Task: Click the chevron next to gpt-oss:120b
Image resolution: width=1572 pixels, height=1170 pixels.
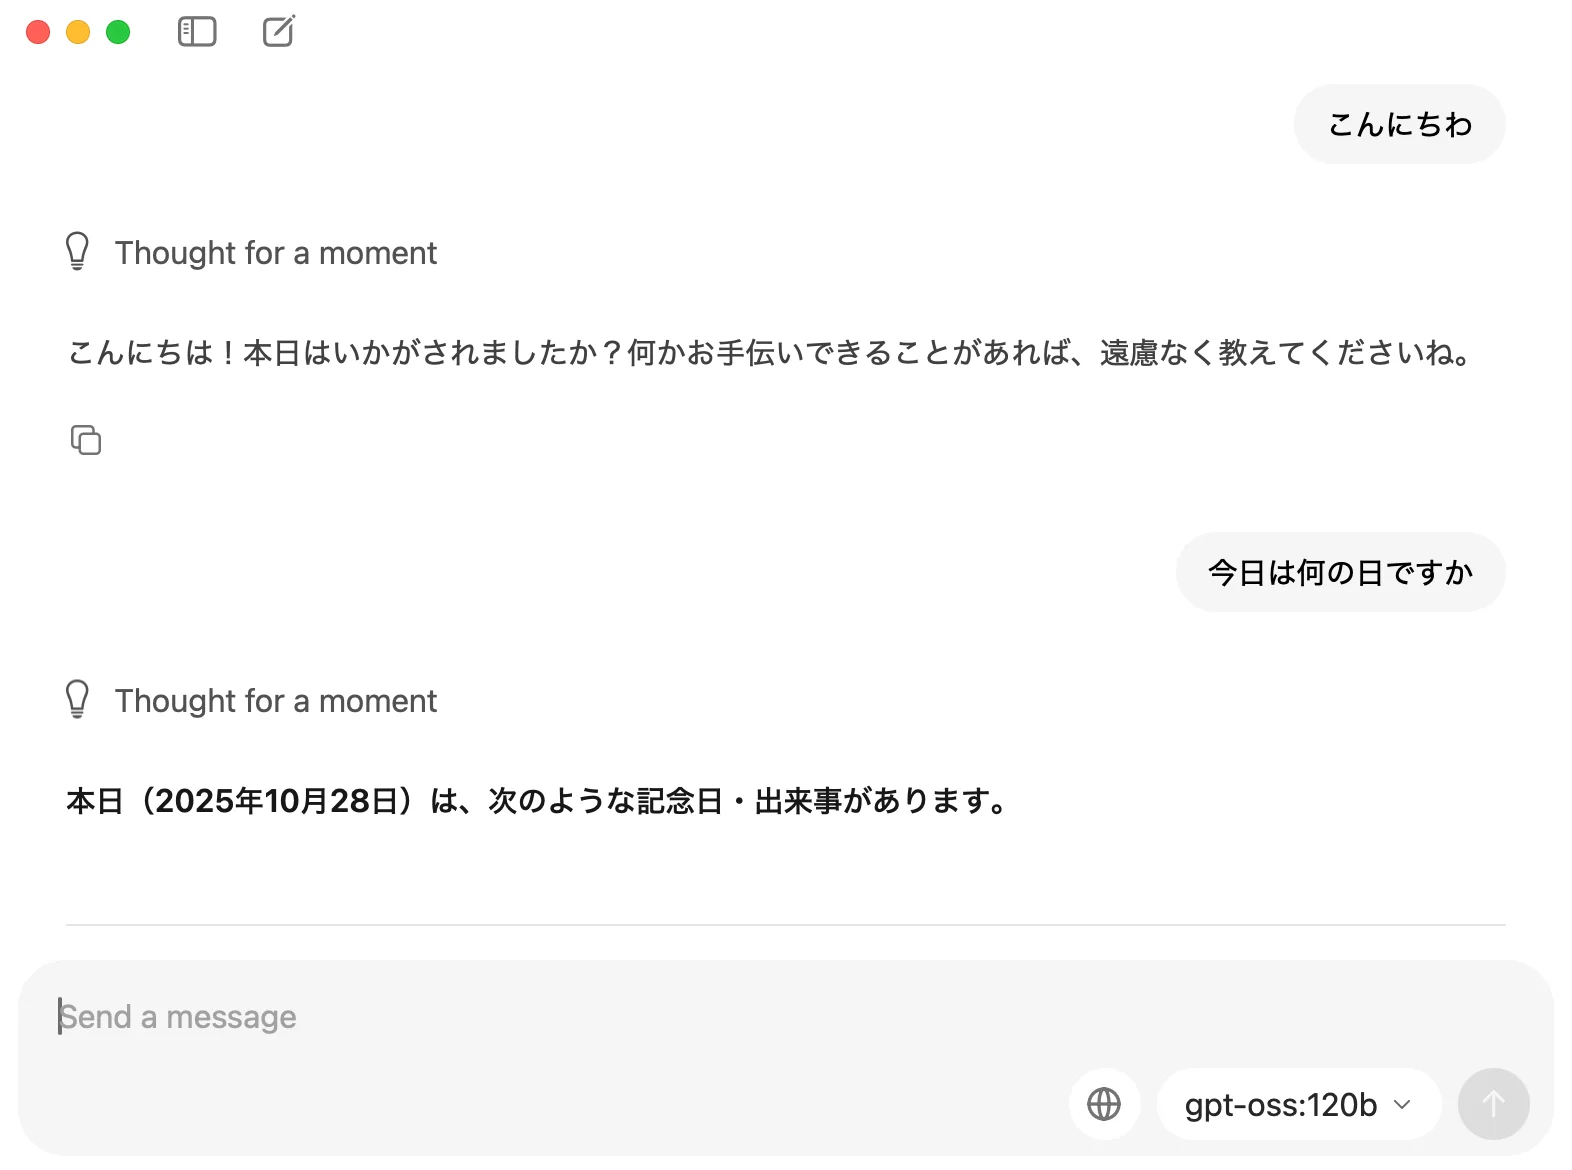Action: point(1402,1104)
